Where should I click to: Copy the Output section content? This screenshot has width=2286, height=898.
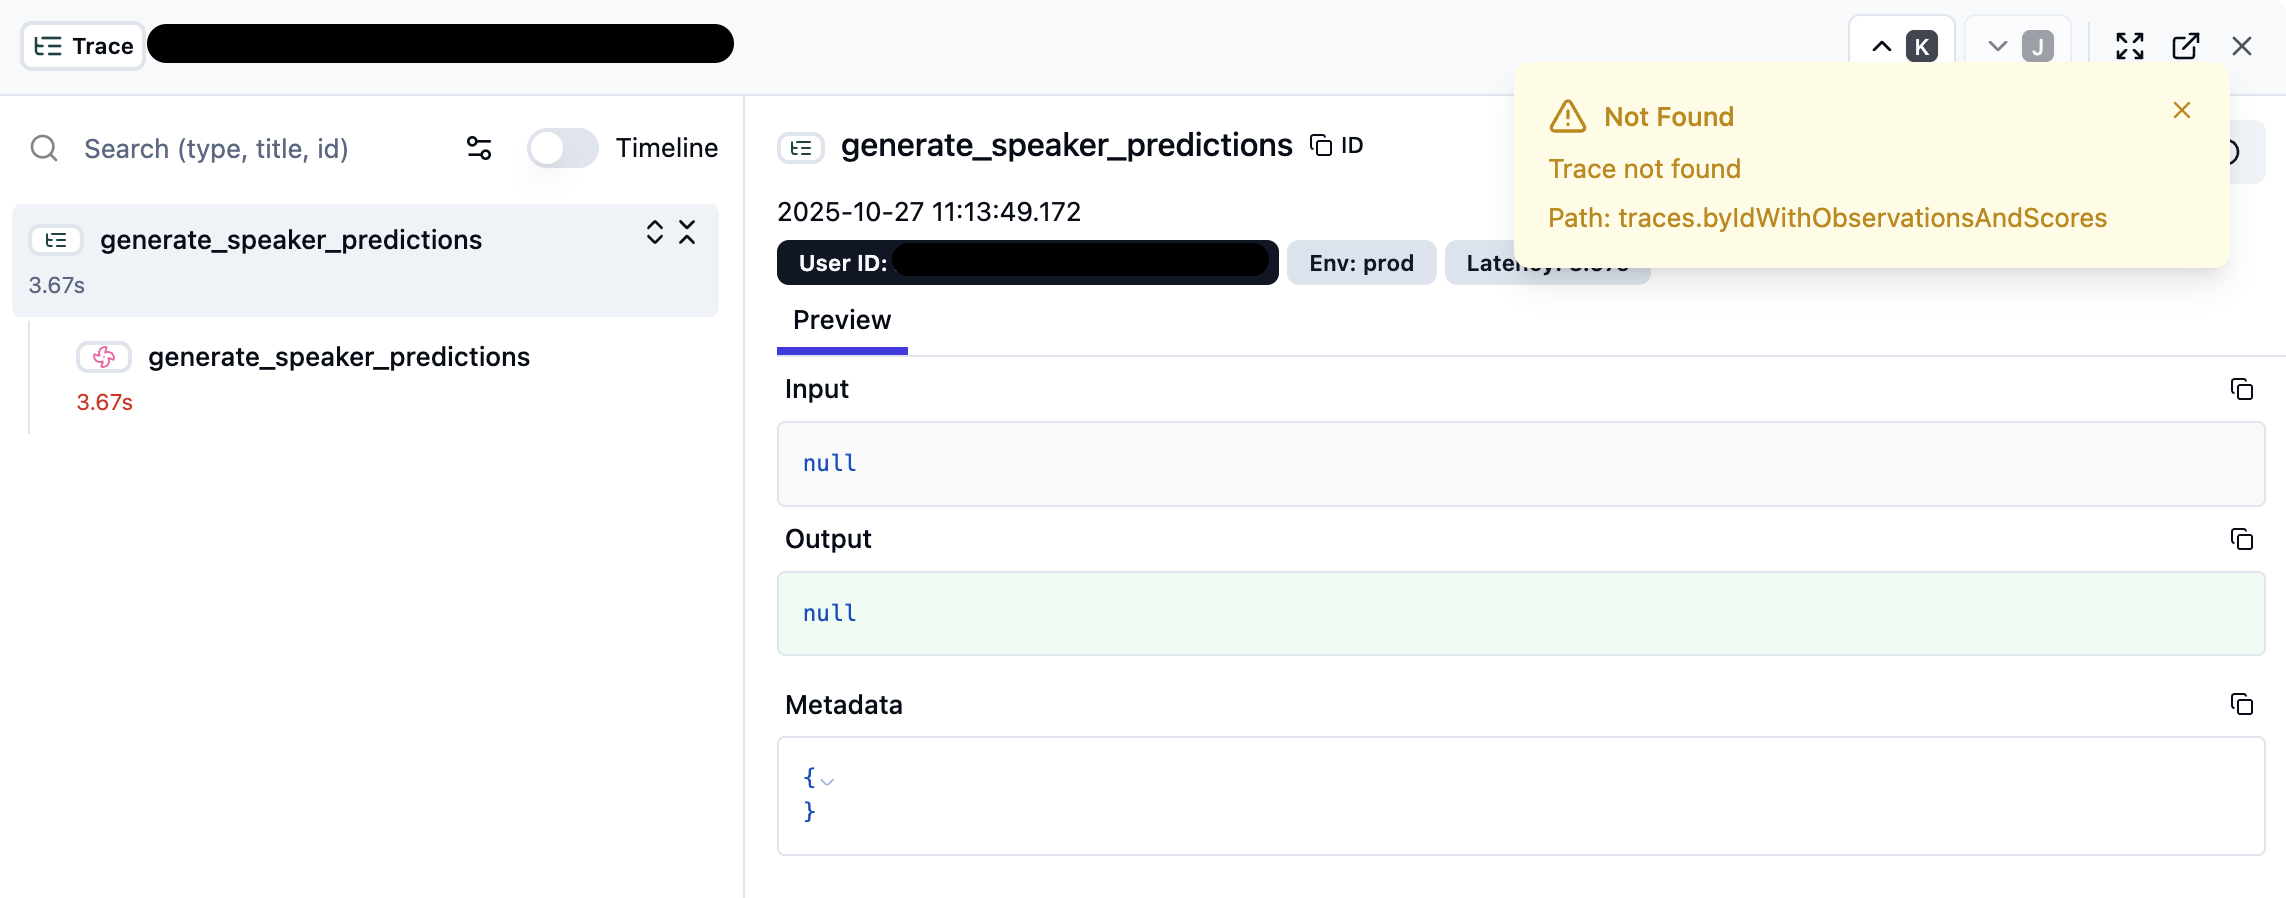2241,539
